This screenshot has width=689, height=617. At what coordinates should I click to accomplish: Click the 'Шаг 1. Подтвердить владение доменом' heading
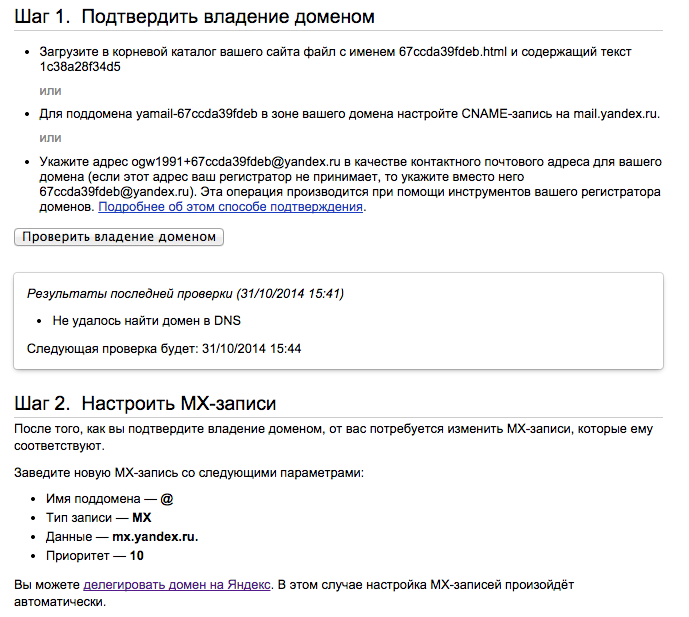pyautogui.click(x=194, y=17)
